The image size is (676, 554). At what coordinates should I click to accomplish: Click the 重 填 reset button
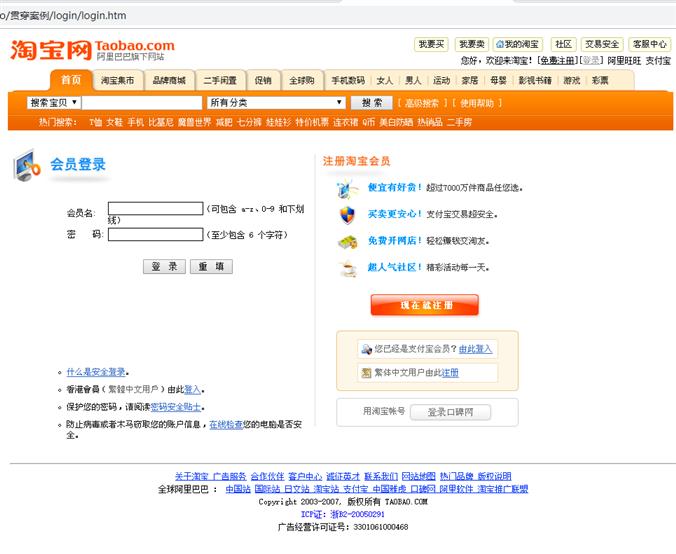[211, 266]
